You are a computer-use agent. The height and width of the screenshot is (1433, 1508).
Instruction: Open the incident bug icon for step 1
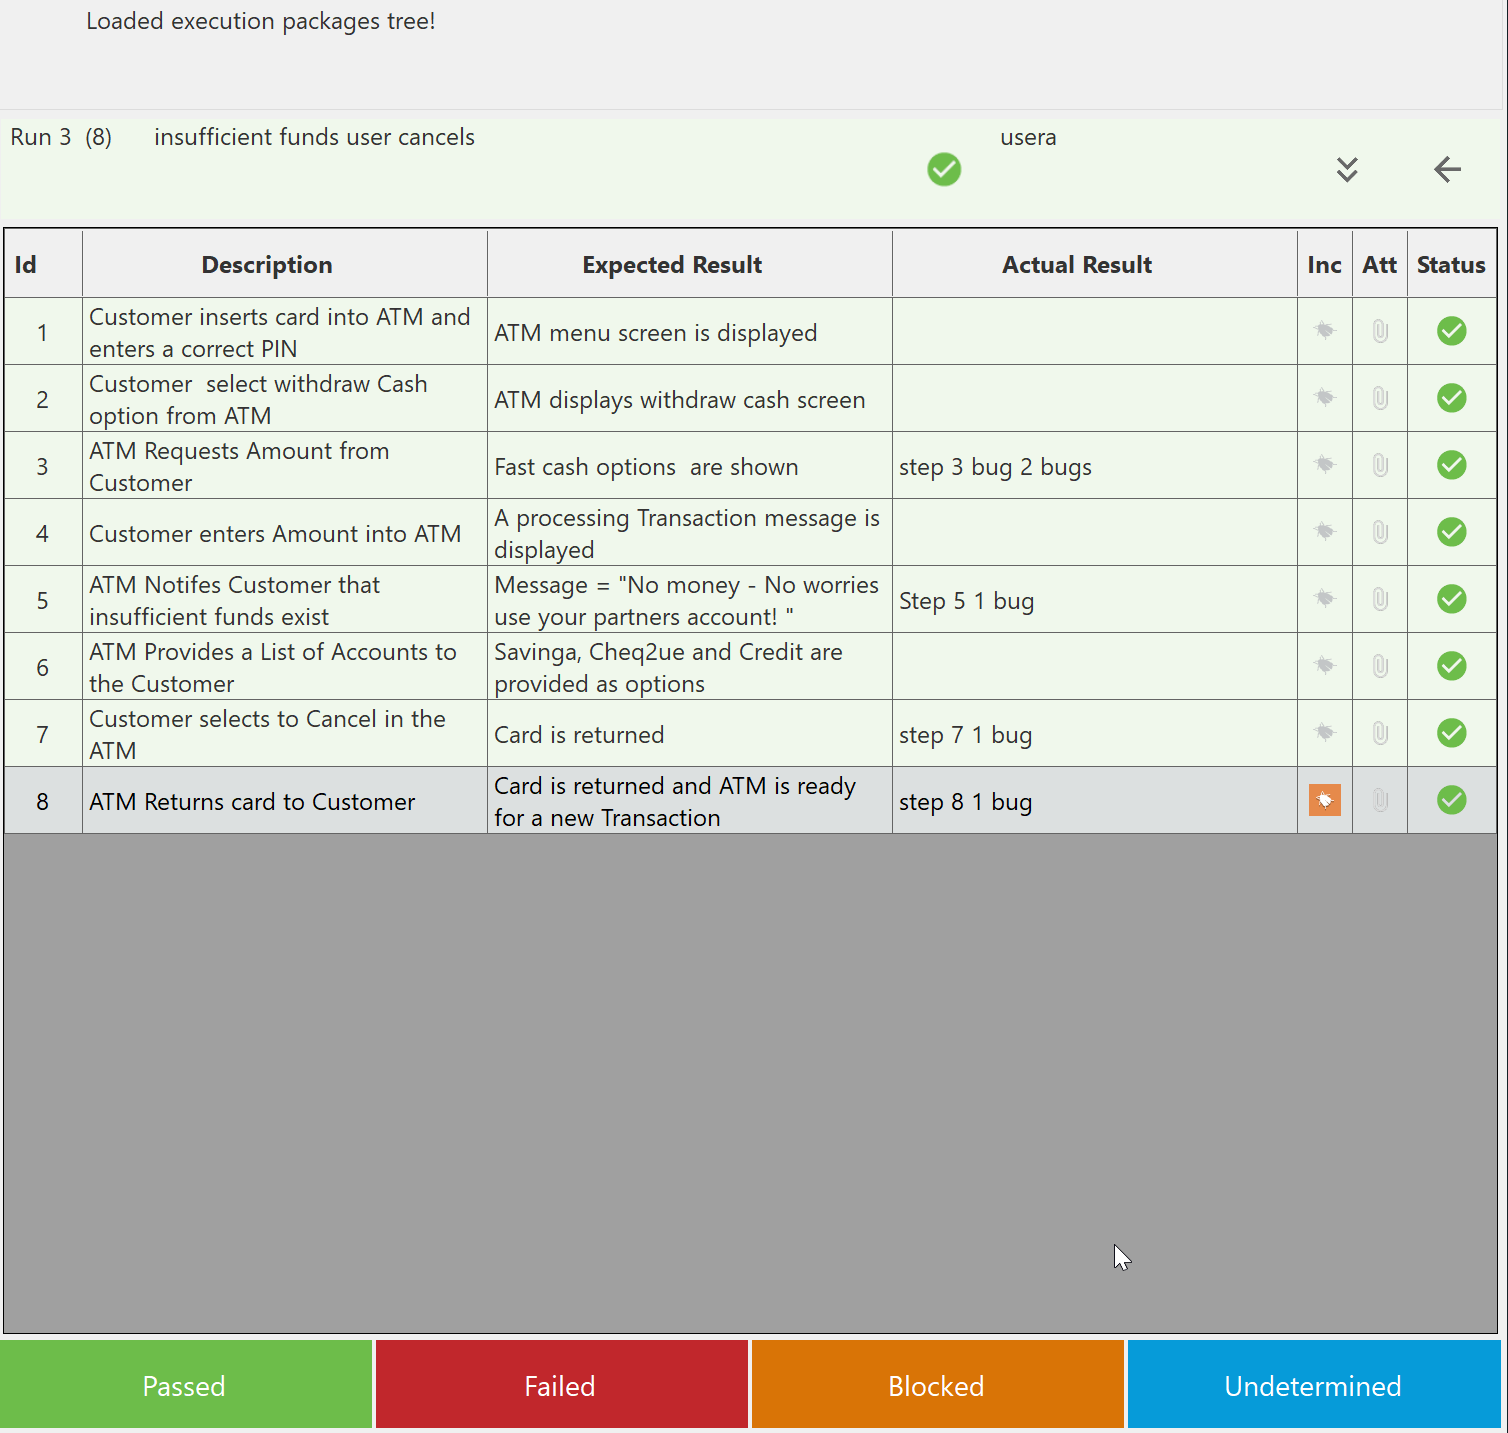point(1324,331)
